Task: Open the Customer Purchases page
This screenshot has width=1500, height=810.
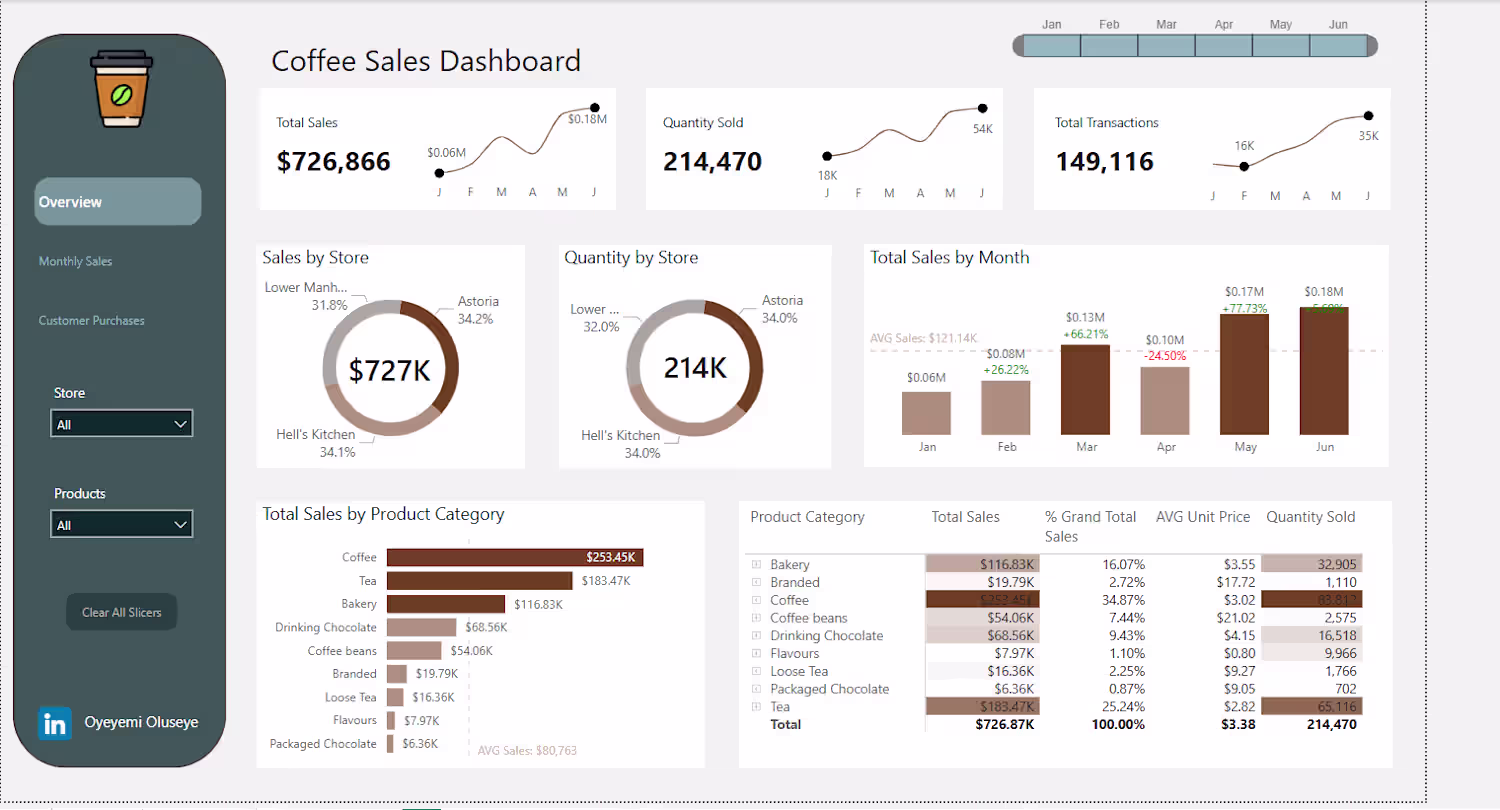Action: [x=92, y=321]
